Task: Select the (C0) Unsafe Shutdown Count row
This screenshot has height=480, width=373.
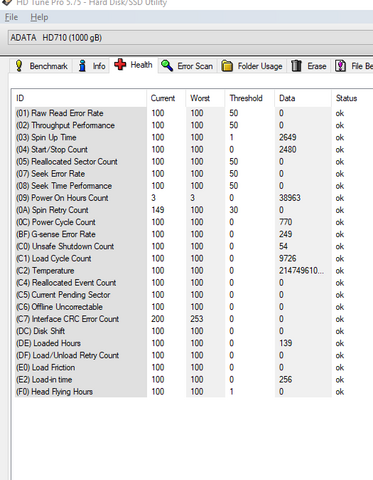Action: click(x=193, y=246)
